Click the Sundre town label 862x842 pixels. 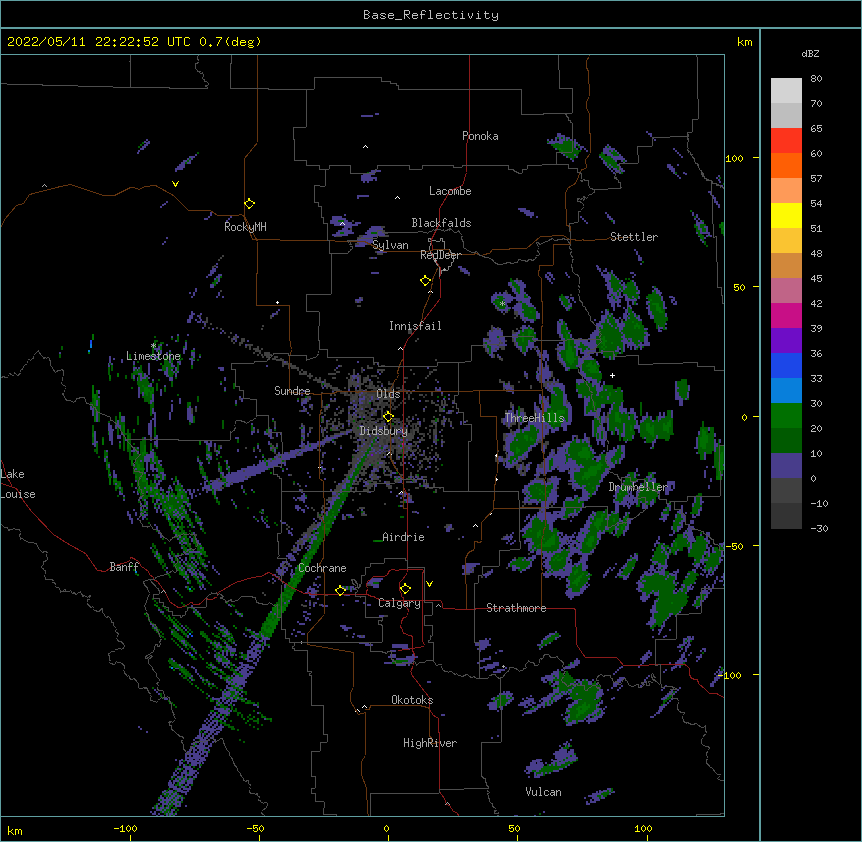[x=292, y=391]
